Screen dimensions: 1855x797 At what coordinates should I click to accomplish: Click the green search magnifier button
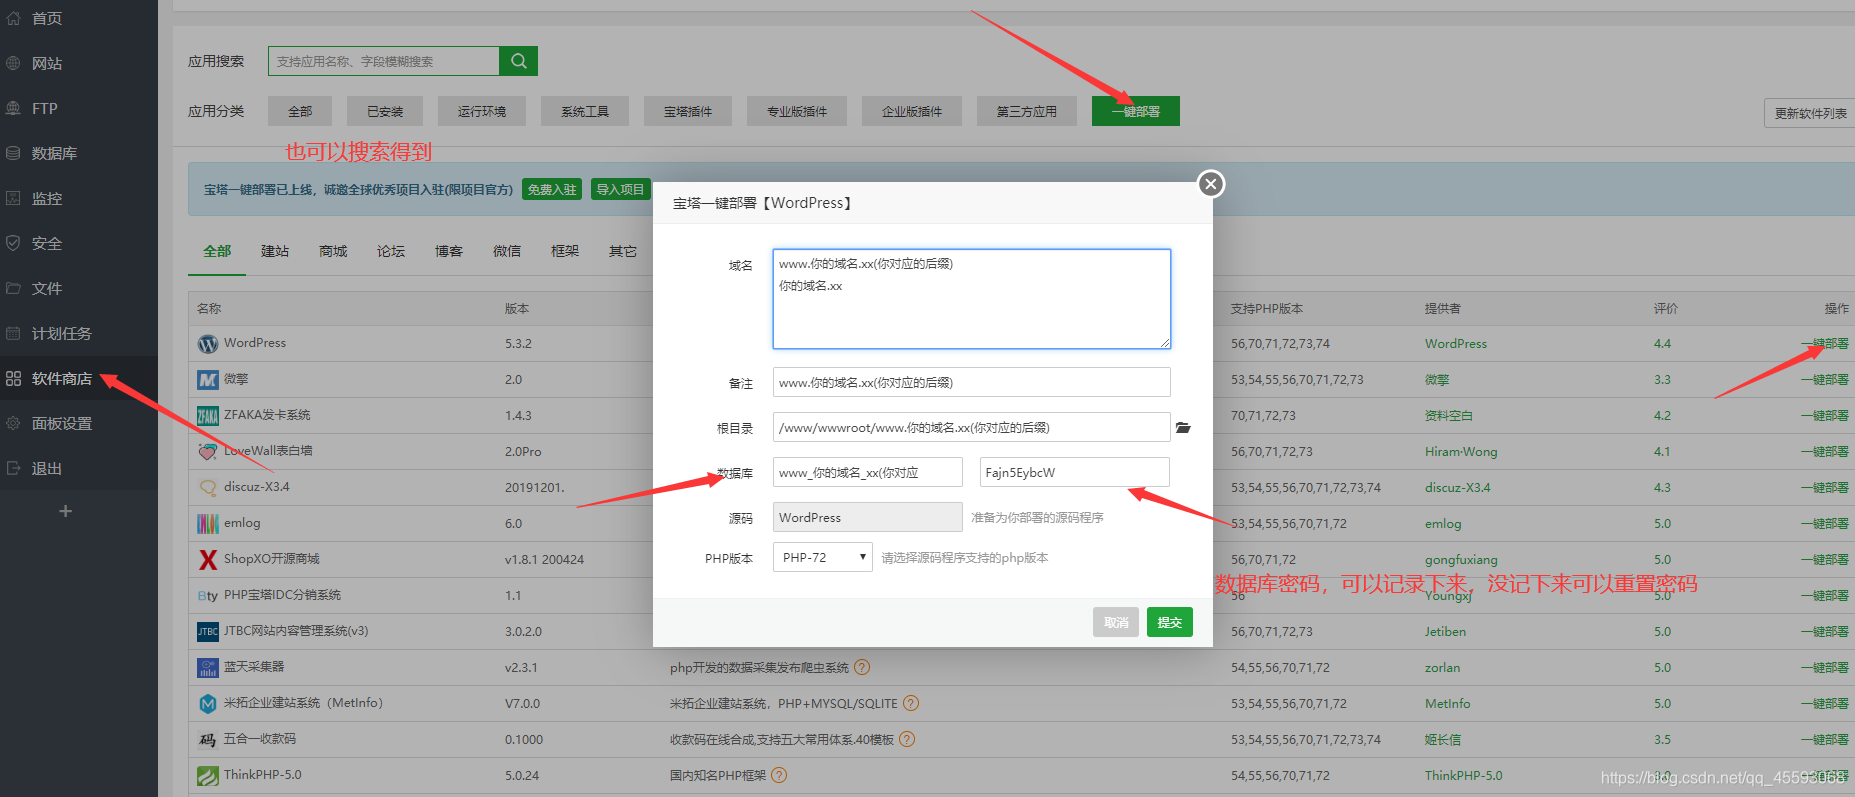[x=518, y=61]
